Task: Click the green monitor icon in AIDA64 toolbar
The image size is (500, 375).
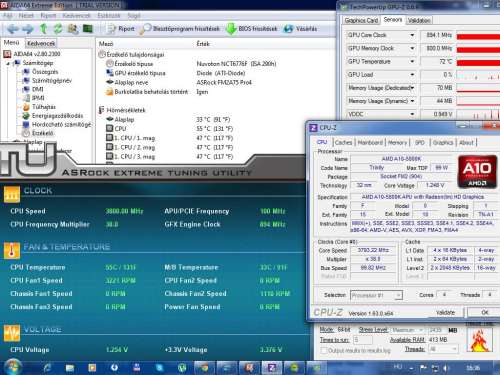Action: coord(88,29)
